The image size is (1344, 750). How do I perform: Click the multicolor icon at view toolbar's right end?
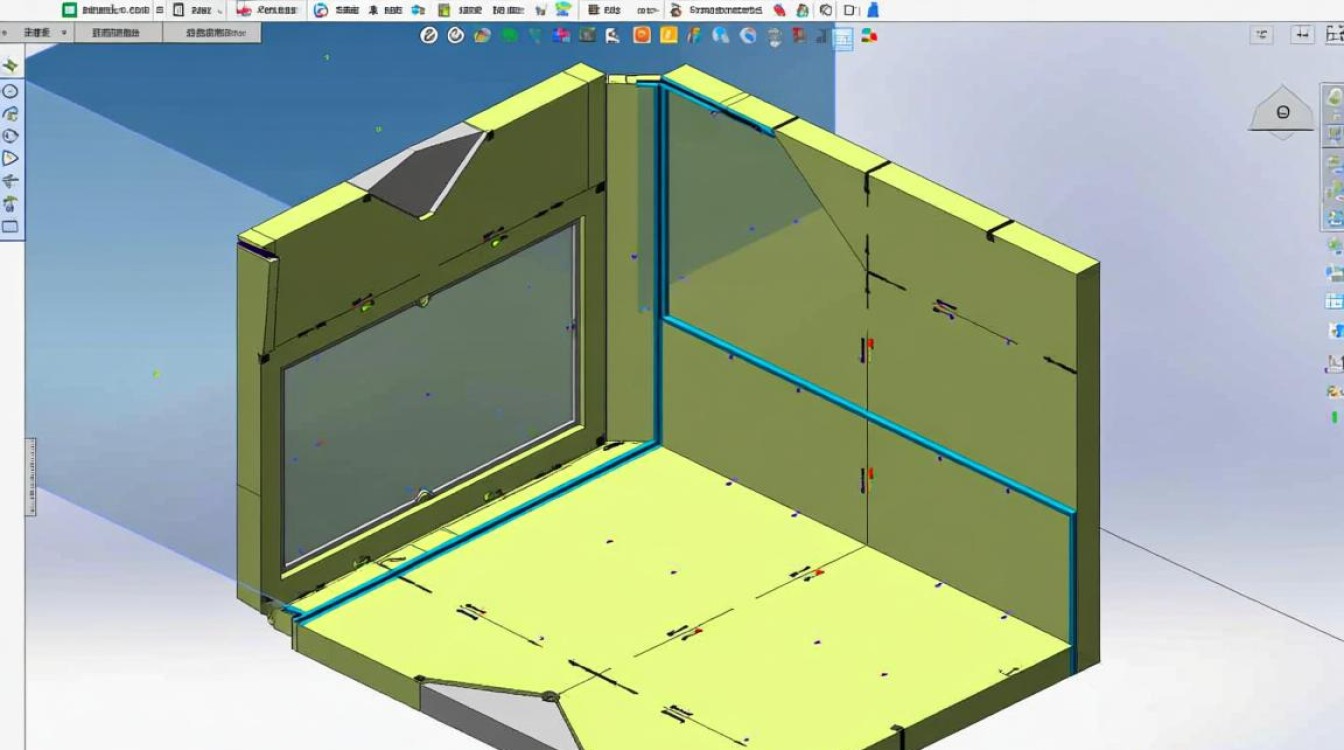(869, 36)
